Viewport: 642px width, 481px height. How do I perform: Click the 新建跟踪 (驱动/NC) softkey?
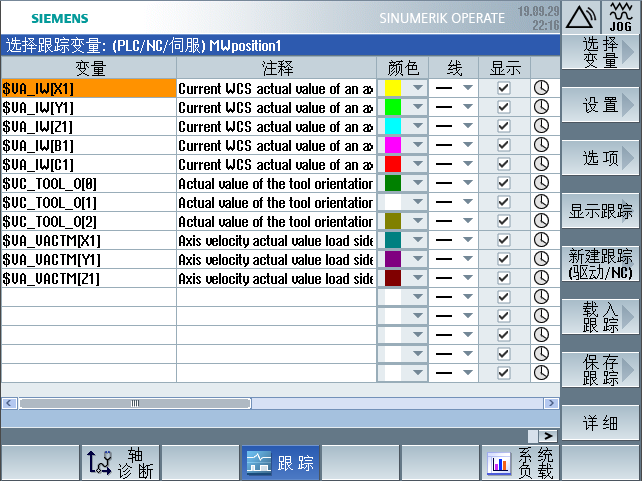point(600,264)
